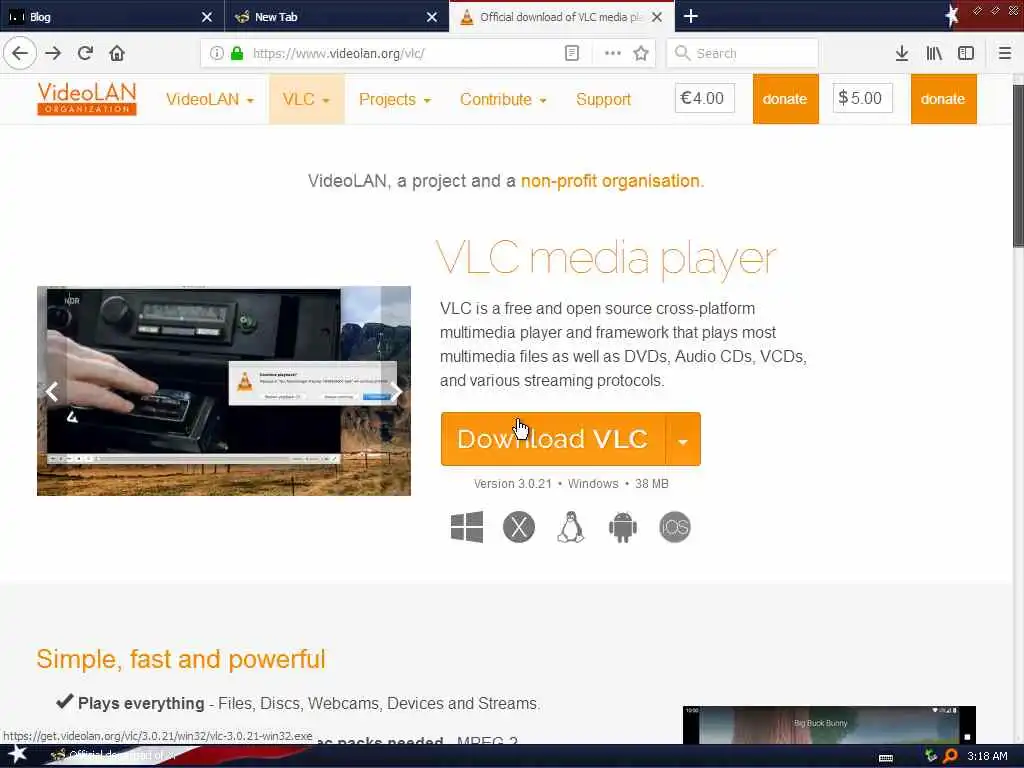Open the Download VLC options arrow

click(x=682, y=439)
